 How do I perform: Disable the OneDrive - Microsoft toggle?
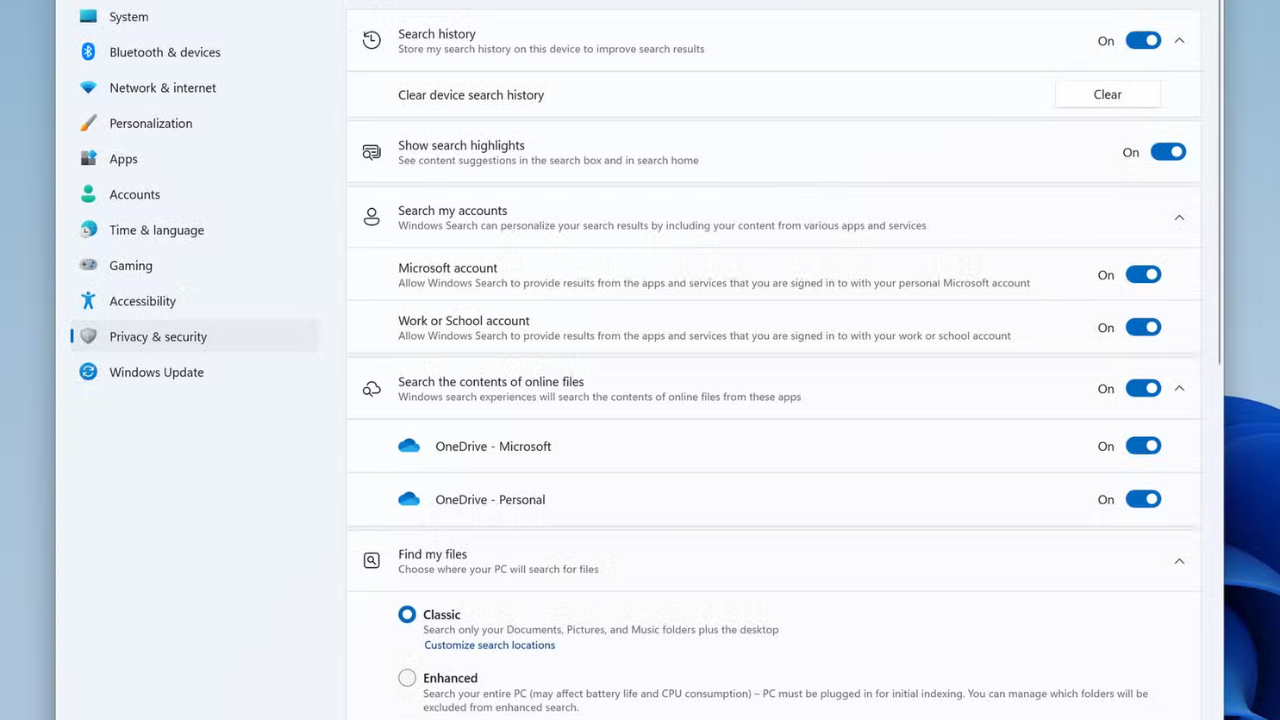click(x=1143, y=446)
